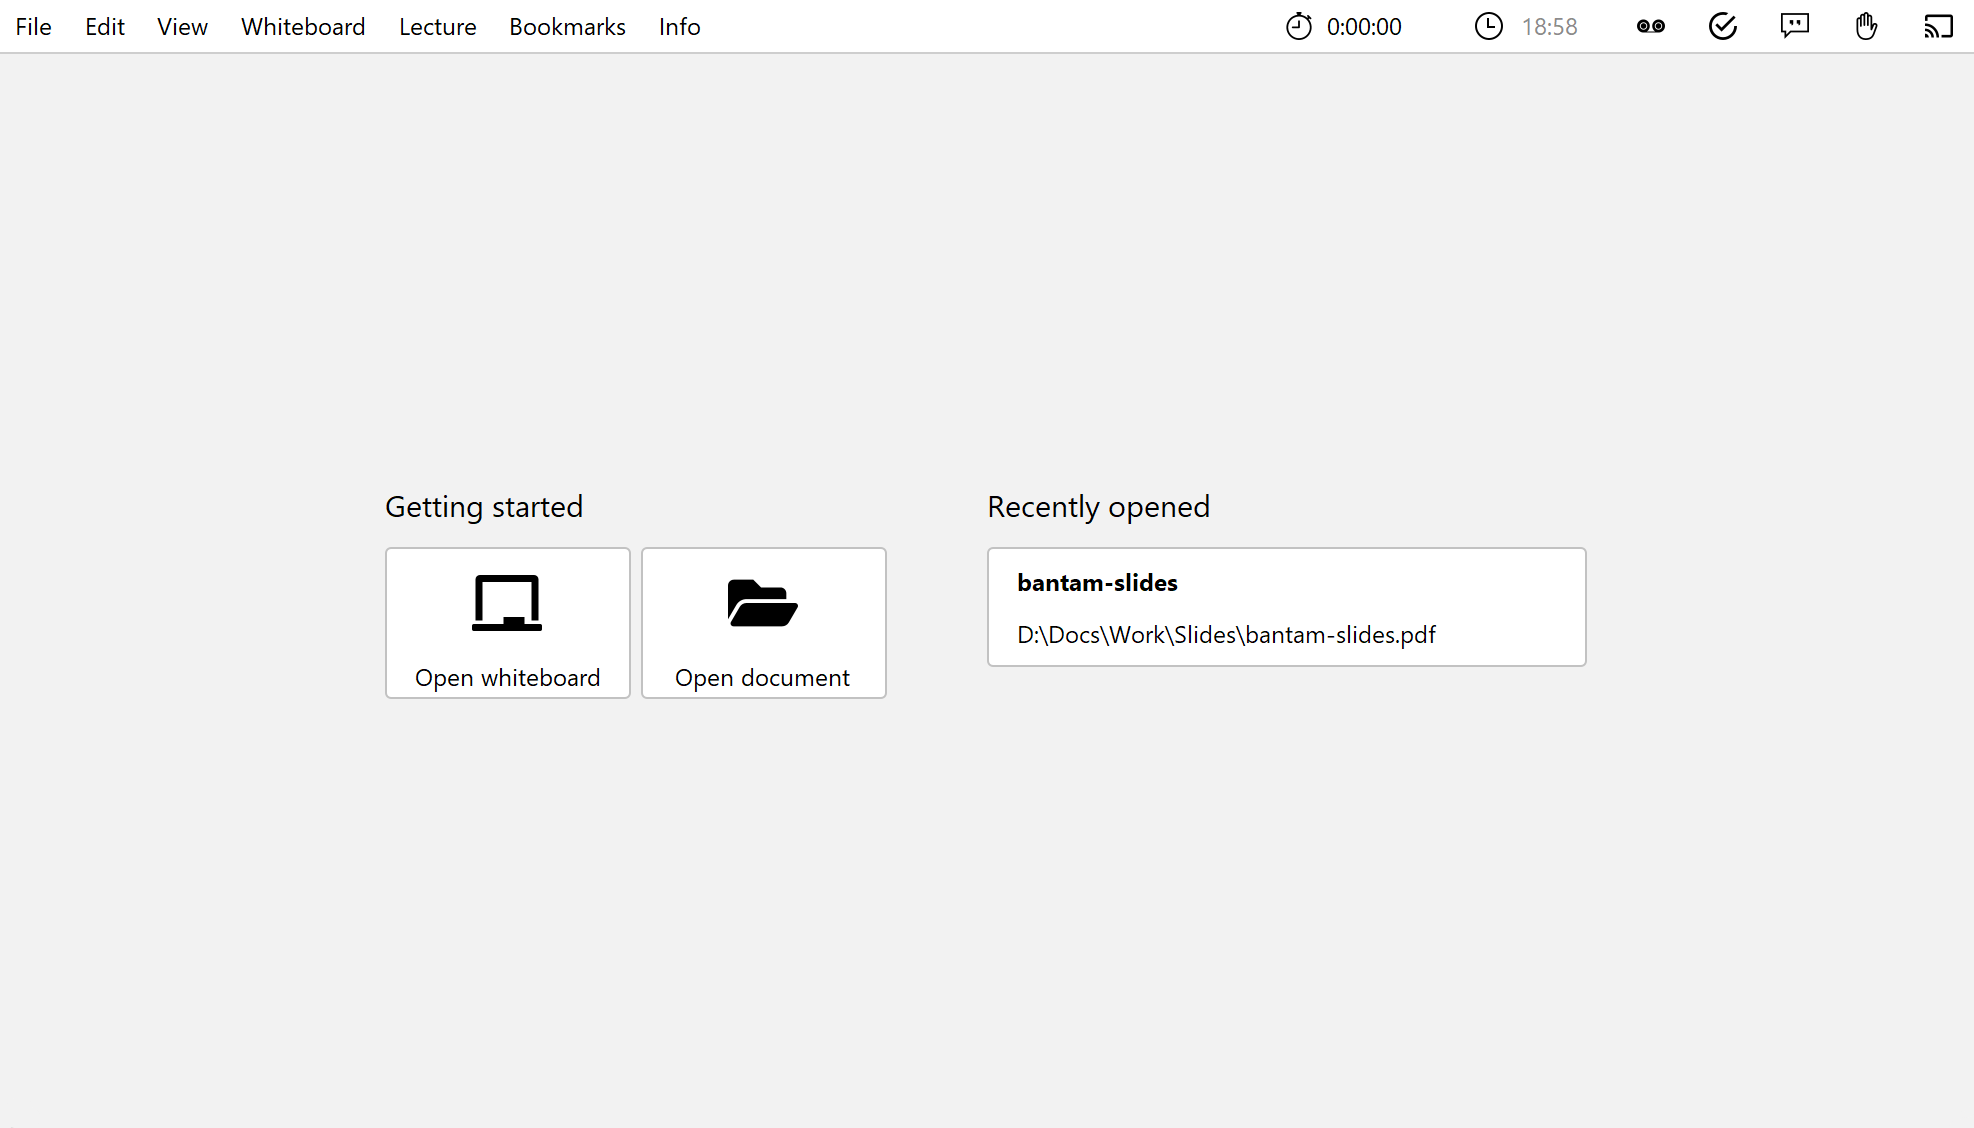Screen dimensions: 1974x1128
Task: Click the 0:00:00 elapsed timer text
Action: coord(1364,27)
